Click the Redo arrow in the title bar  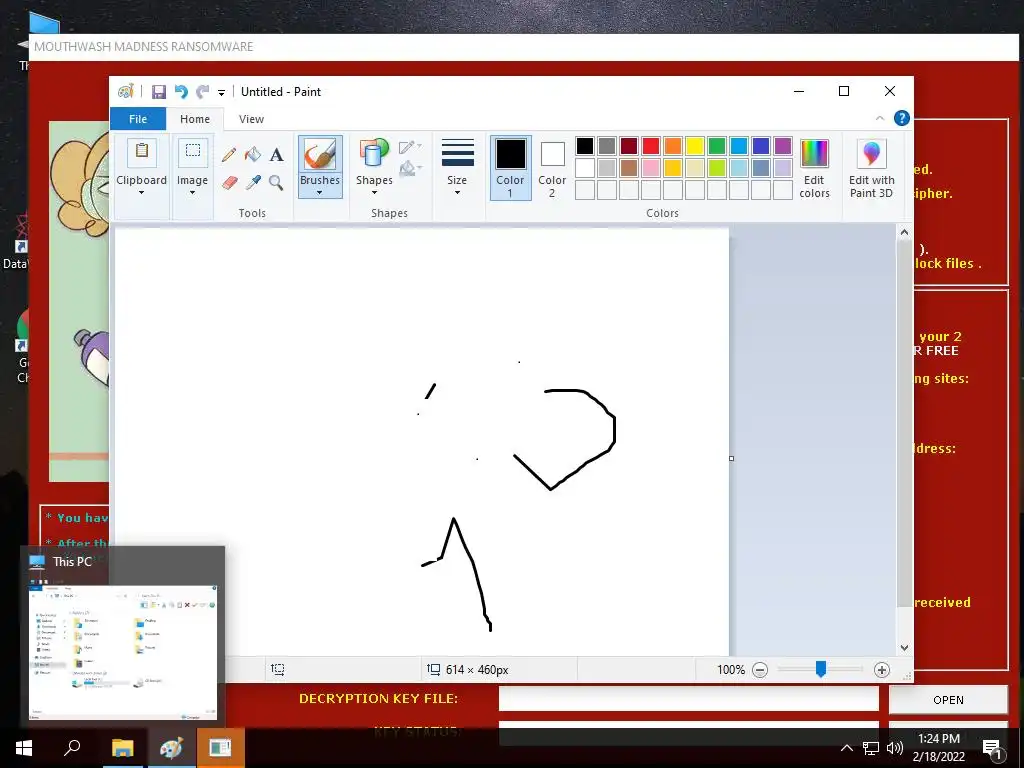click(203, 92)
